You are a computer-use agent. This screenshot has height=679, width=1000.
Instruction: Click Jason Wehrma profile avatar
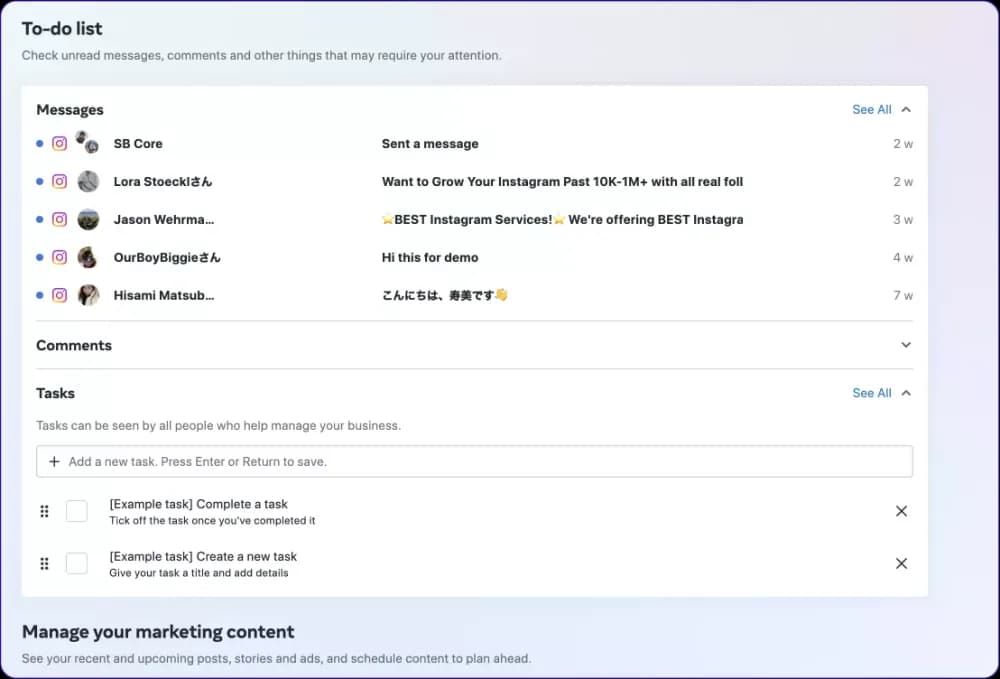pos(88,219)
